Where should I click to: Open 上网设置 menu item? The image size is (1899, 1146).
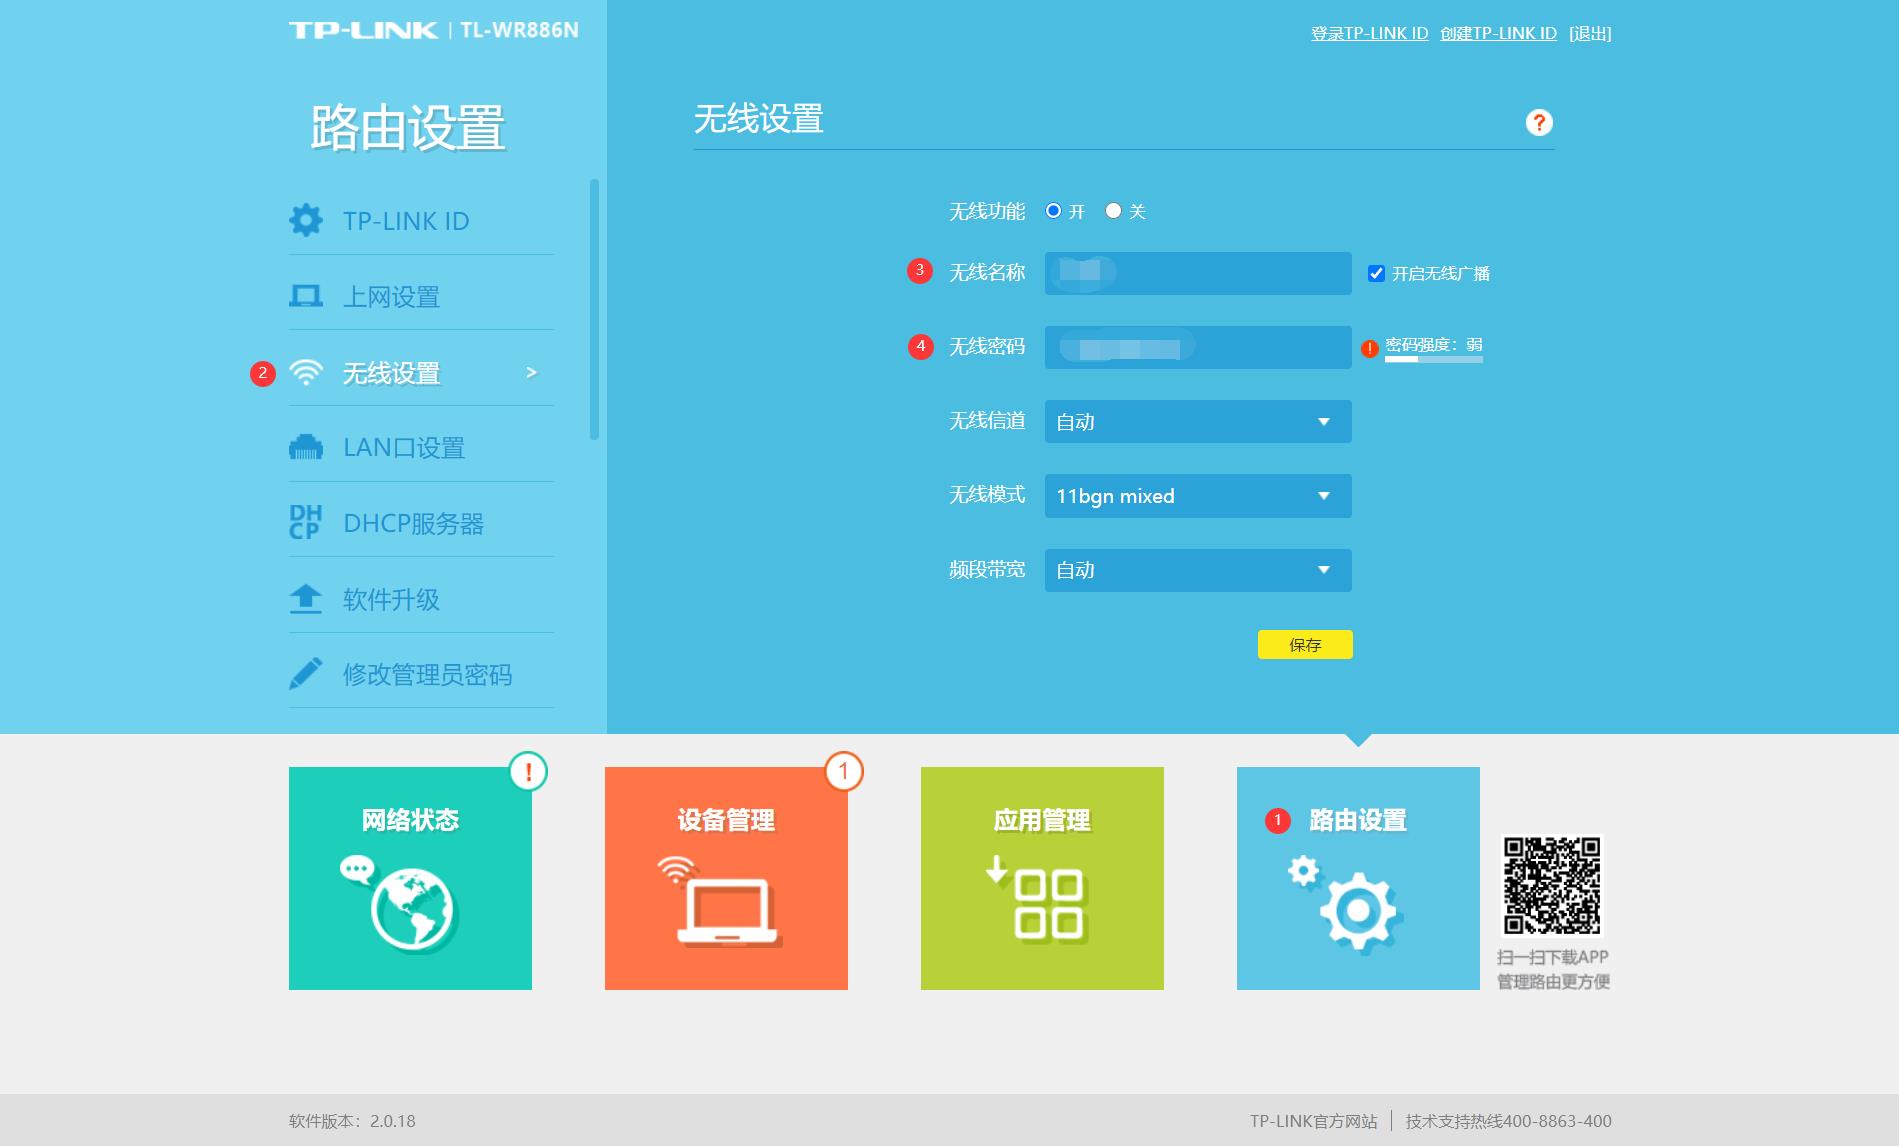click(421, 296)
